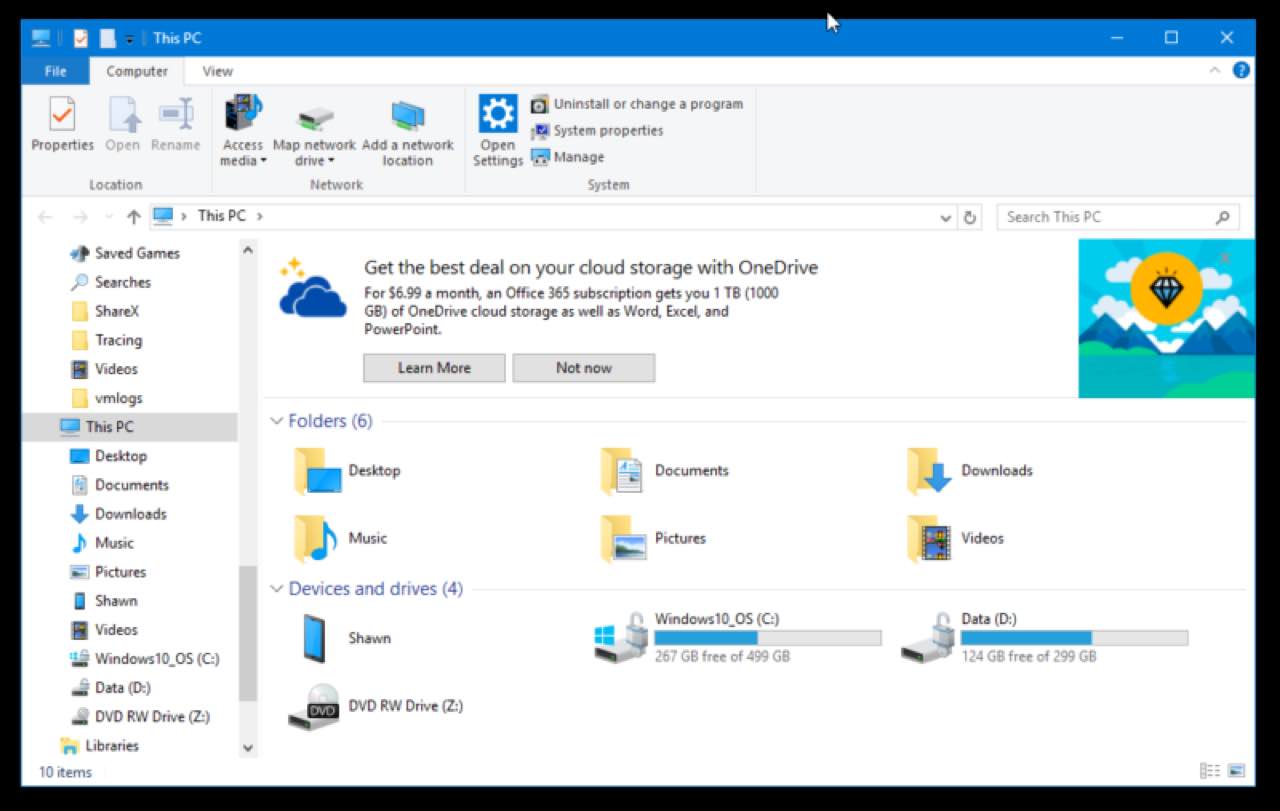Select Shawn in navigation pane
This screenshot has width=1280, height=811.
pyautogui.click(x=105, y=601)
